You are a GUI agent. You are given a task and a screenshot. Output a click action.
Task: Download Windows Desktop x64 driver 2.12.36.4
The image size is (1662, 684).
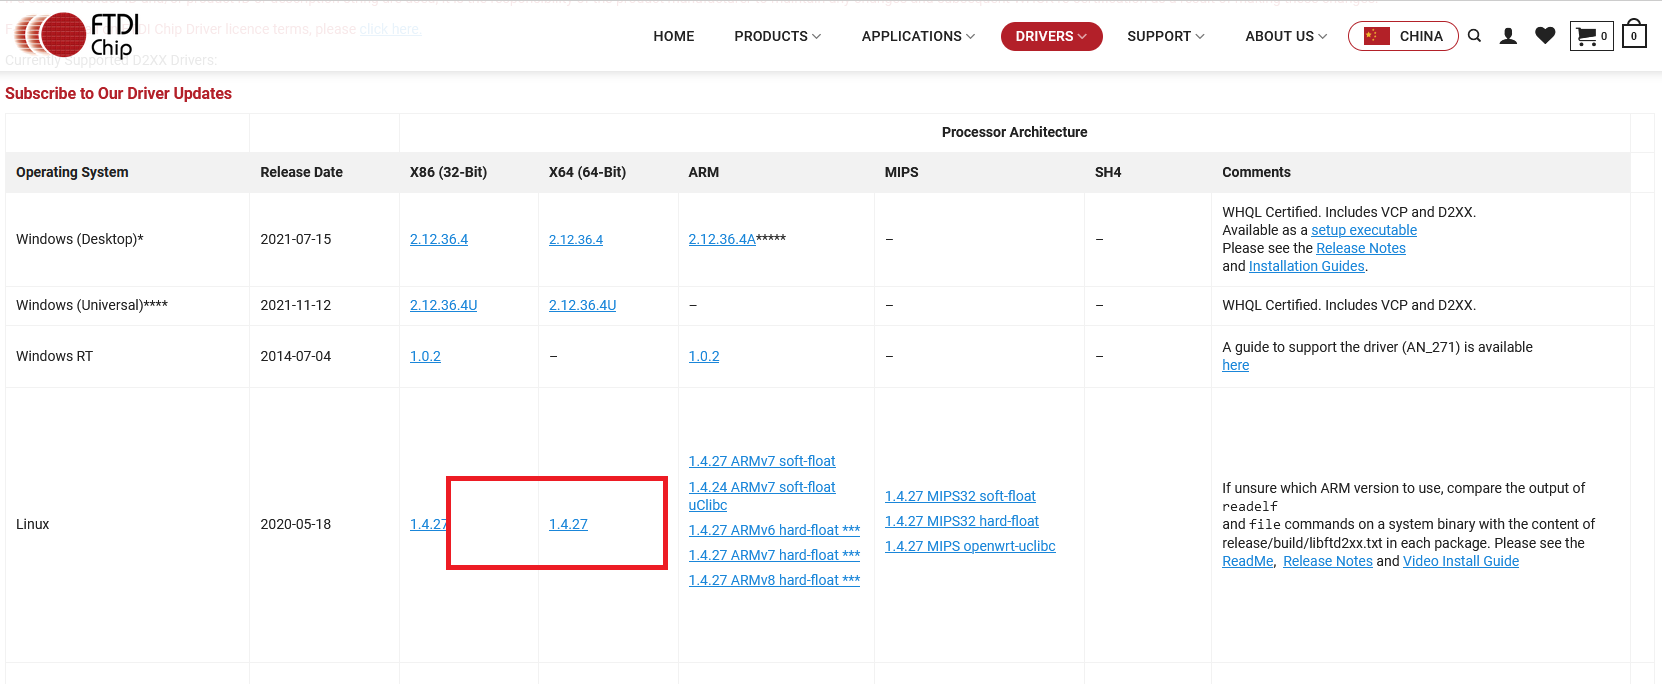(576, 240)
